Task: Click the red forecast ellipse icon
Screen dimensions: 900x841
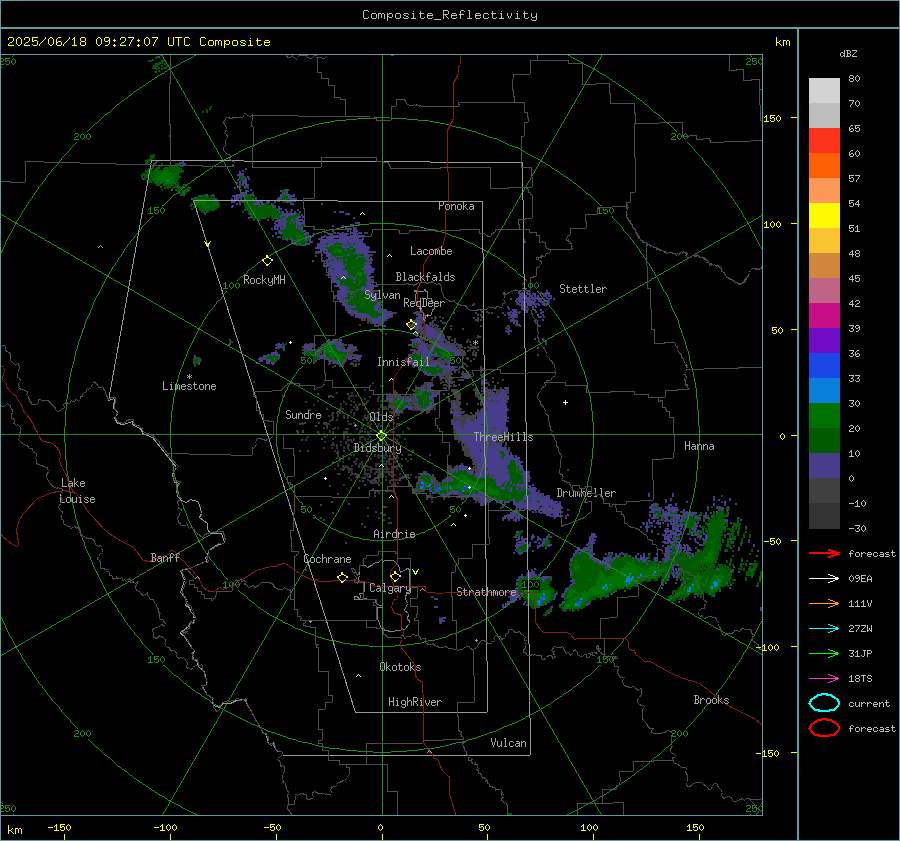Action: 824,728
